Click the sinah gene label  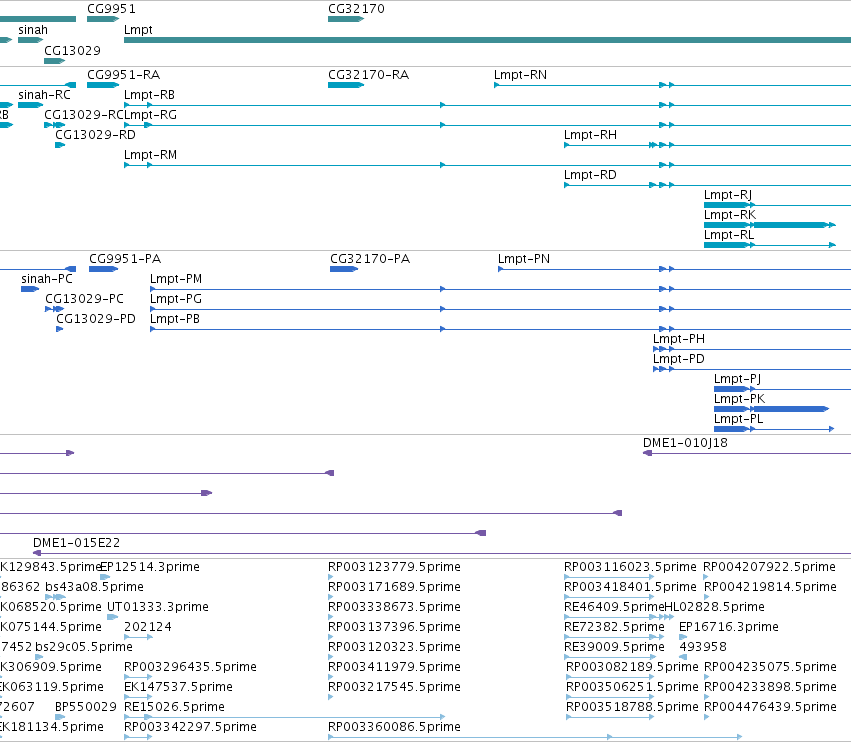pyautogui.click(x=33, y=30)
